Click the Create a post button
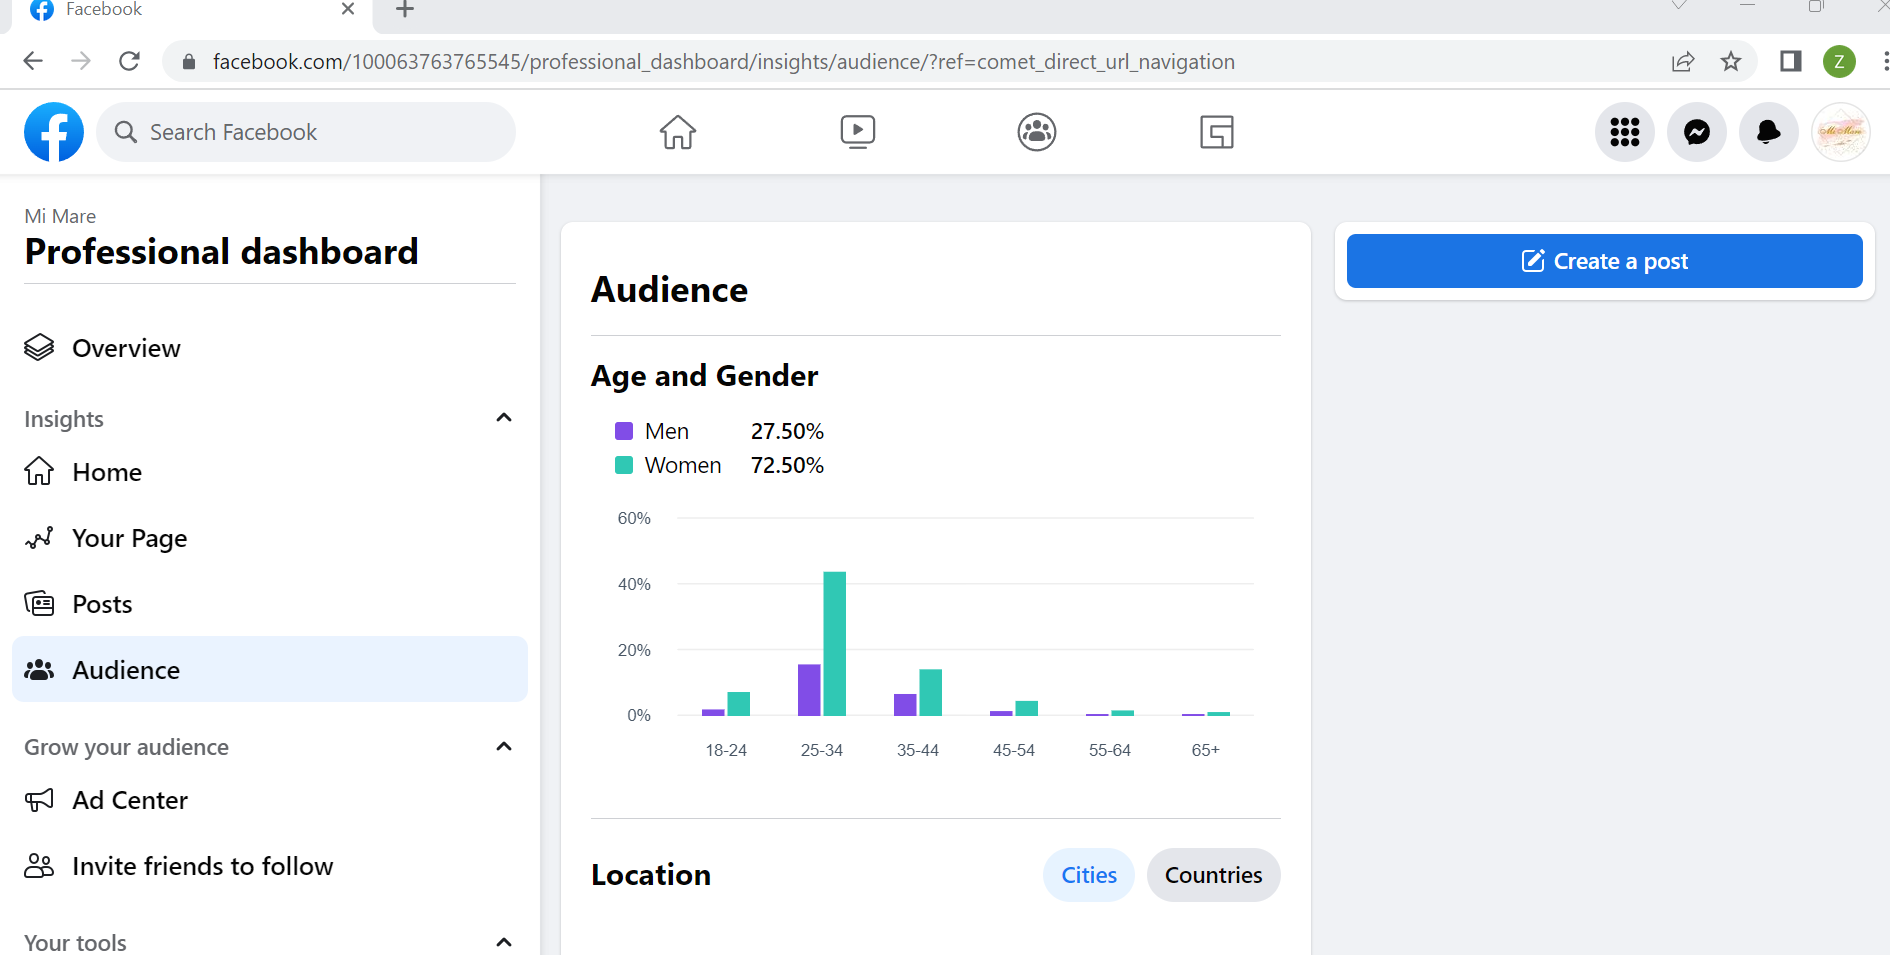 click(x=1604, y=261)
